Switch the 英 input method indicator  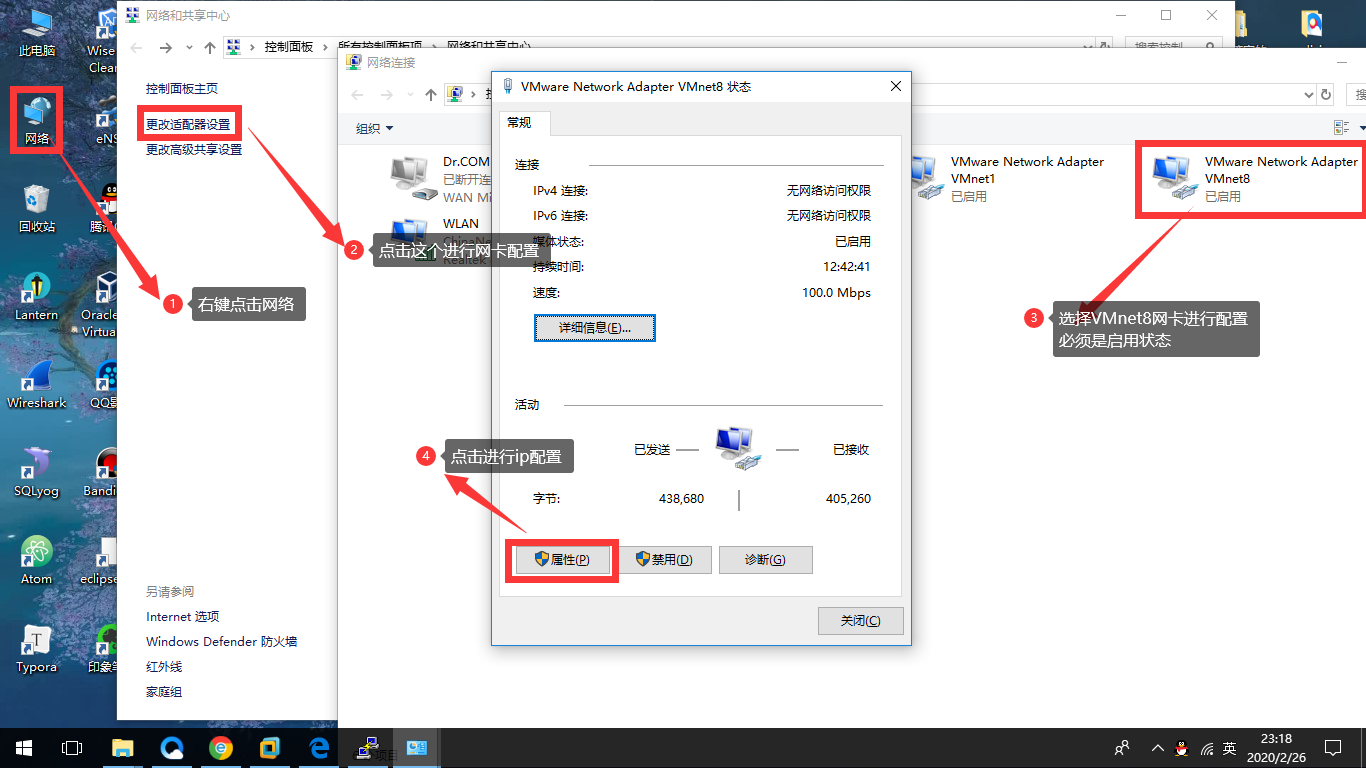[x=1230, y=748]
